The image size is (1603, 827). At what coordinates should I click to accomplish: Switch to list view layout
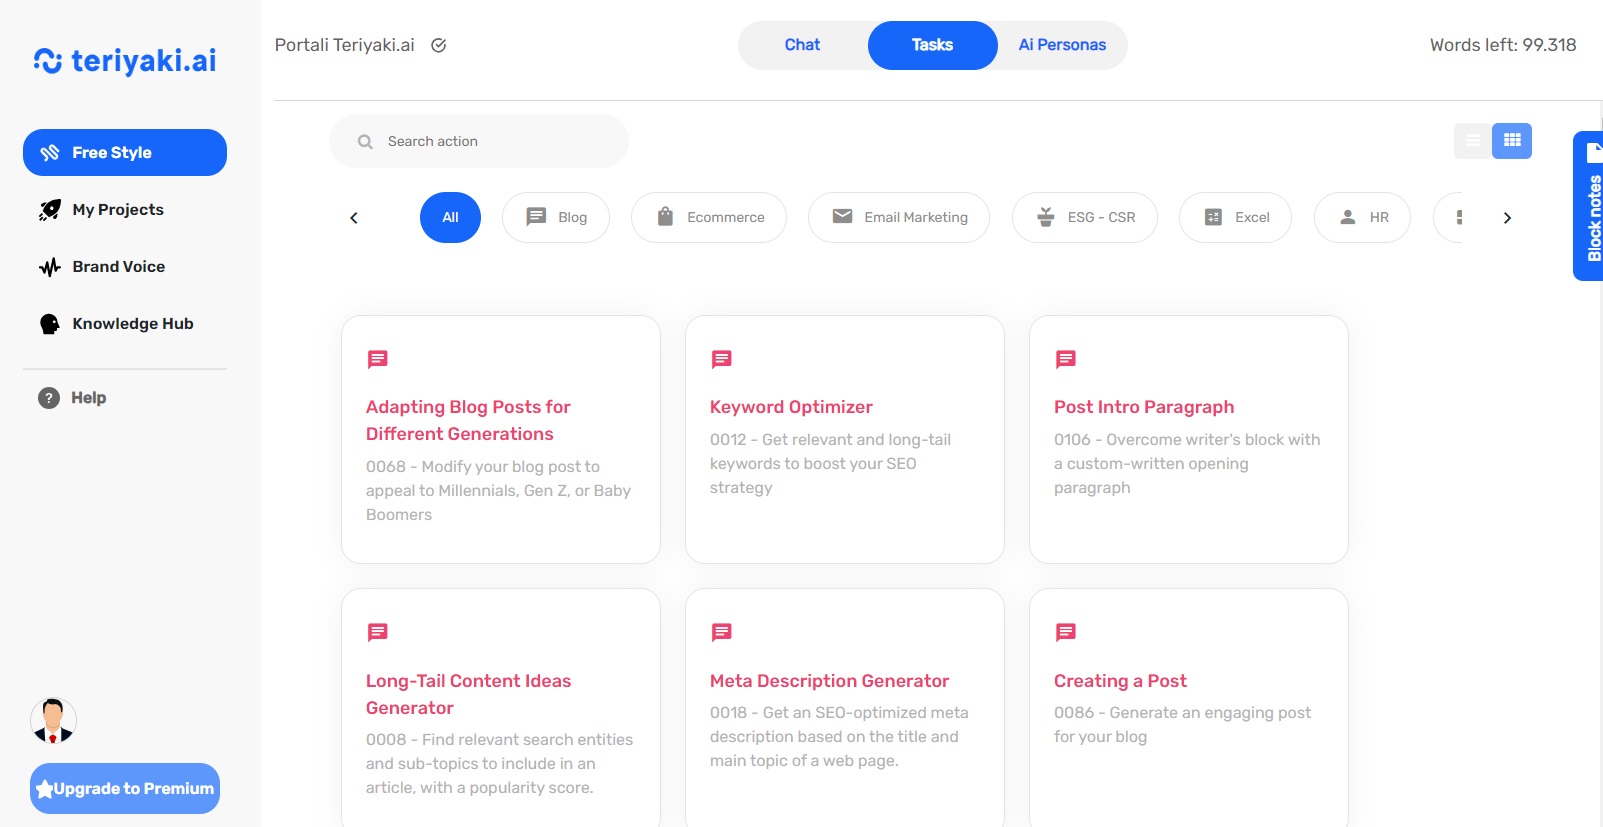pyautogui.click(x=1472, y=141)
